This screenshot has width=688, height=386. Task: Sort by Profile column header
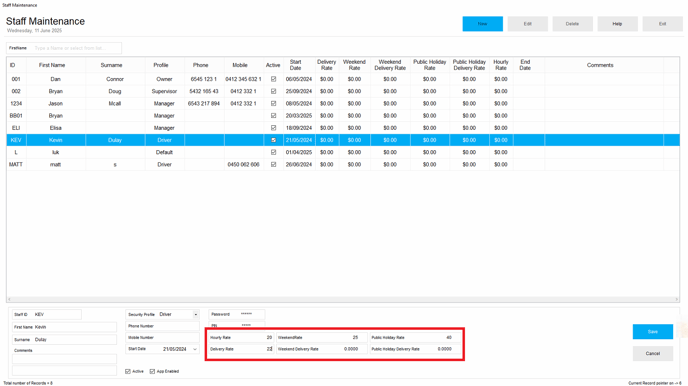[165, 65]
